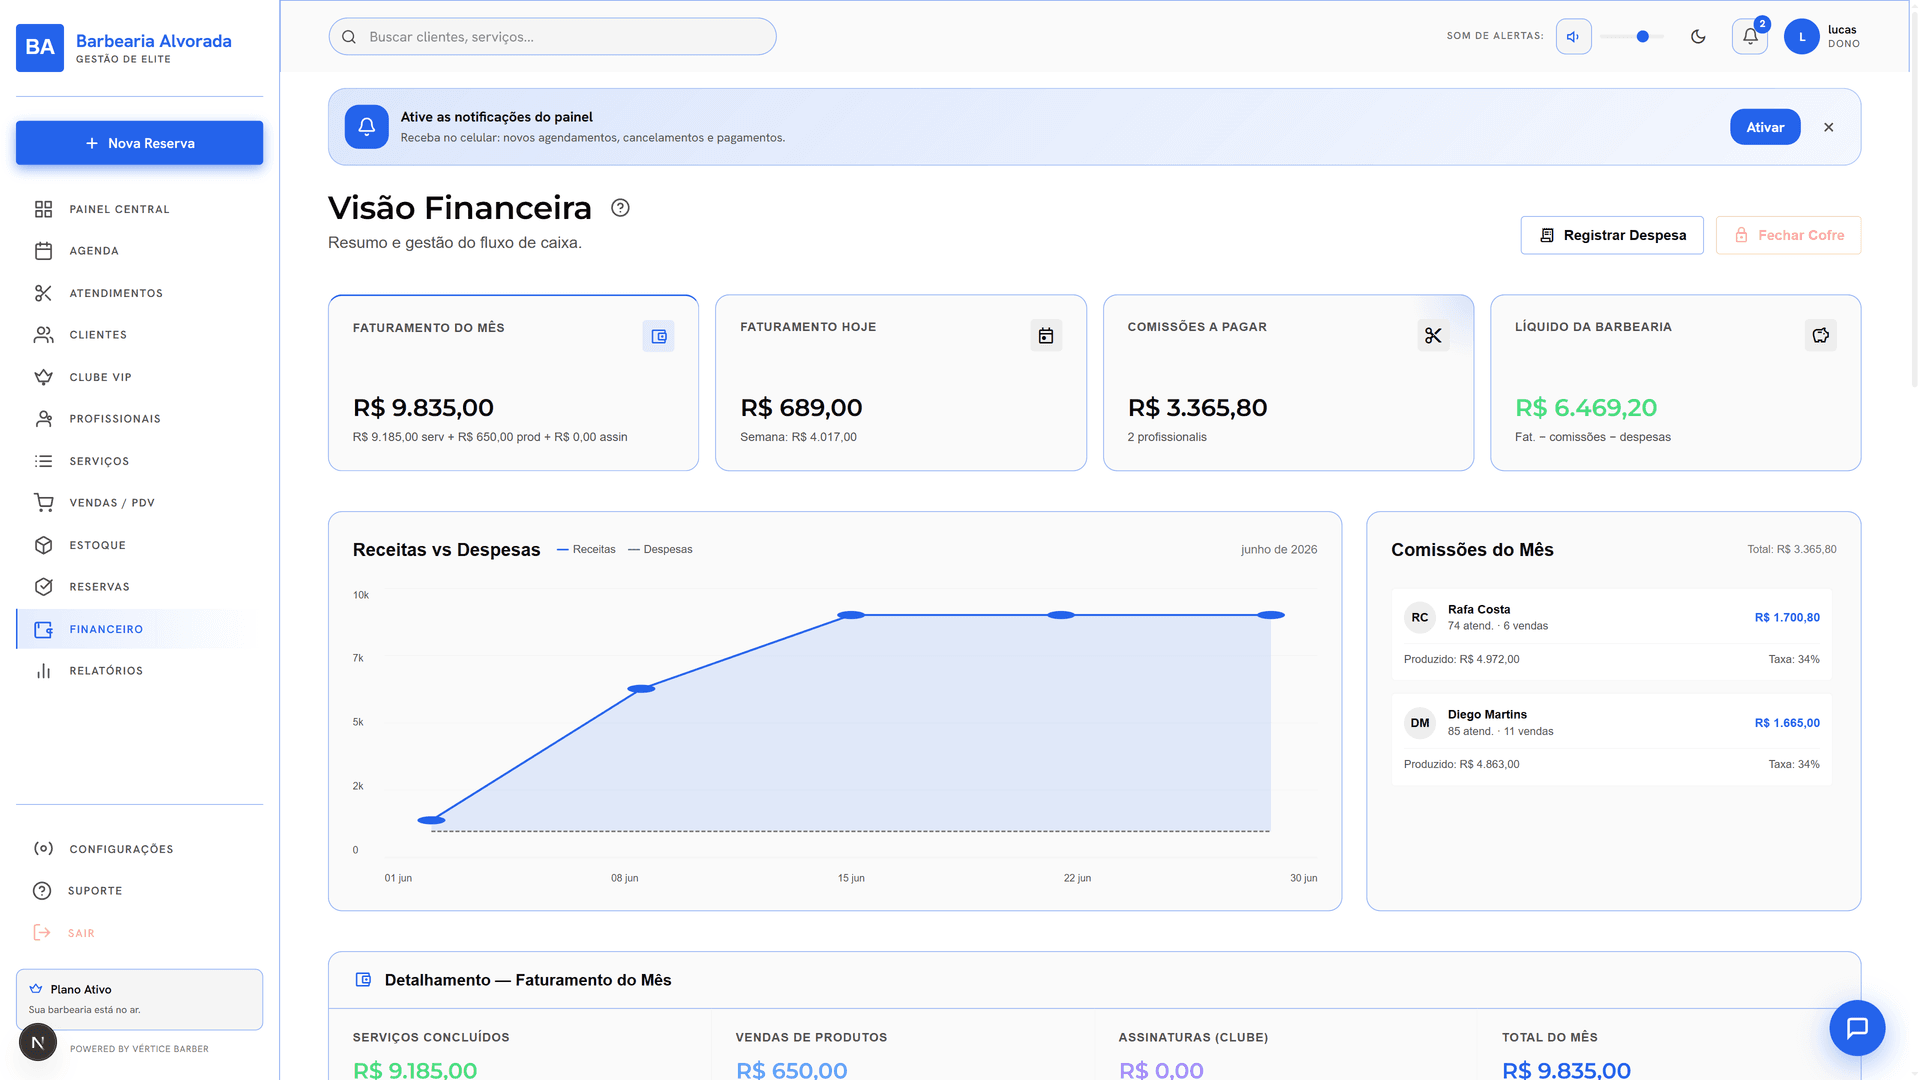Viewport: 1920px width, 1080px height.
Task: Open the chat support bubble
Action: [x=1857, y=1028]
